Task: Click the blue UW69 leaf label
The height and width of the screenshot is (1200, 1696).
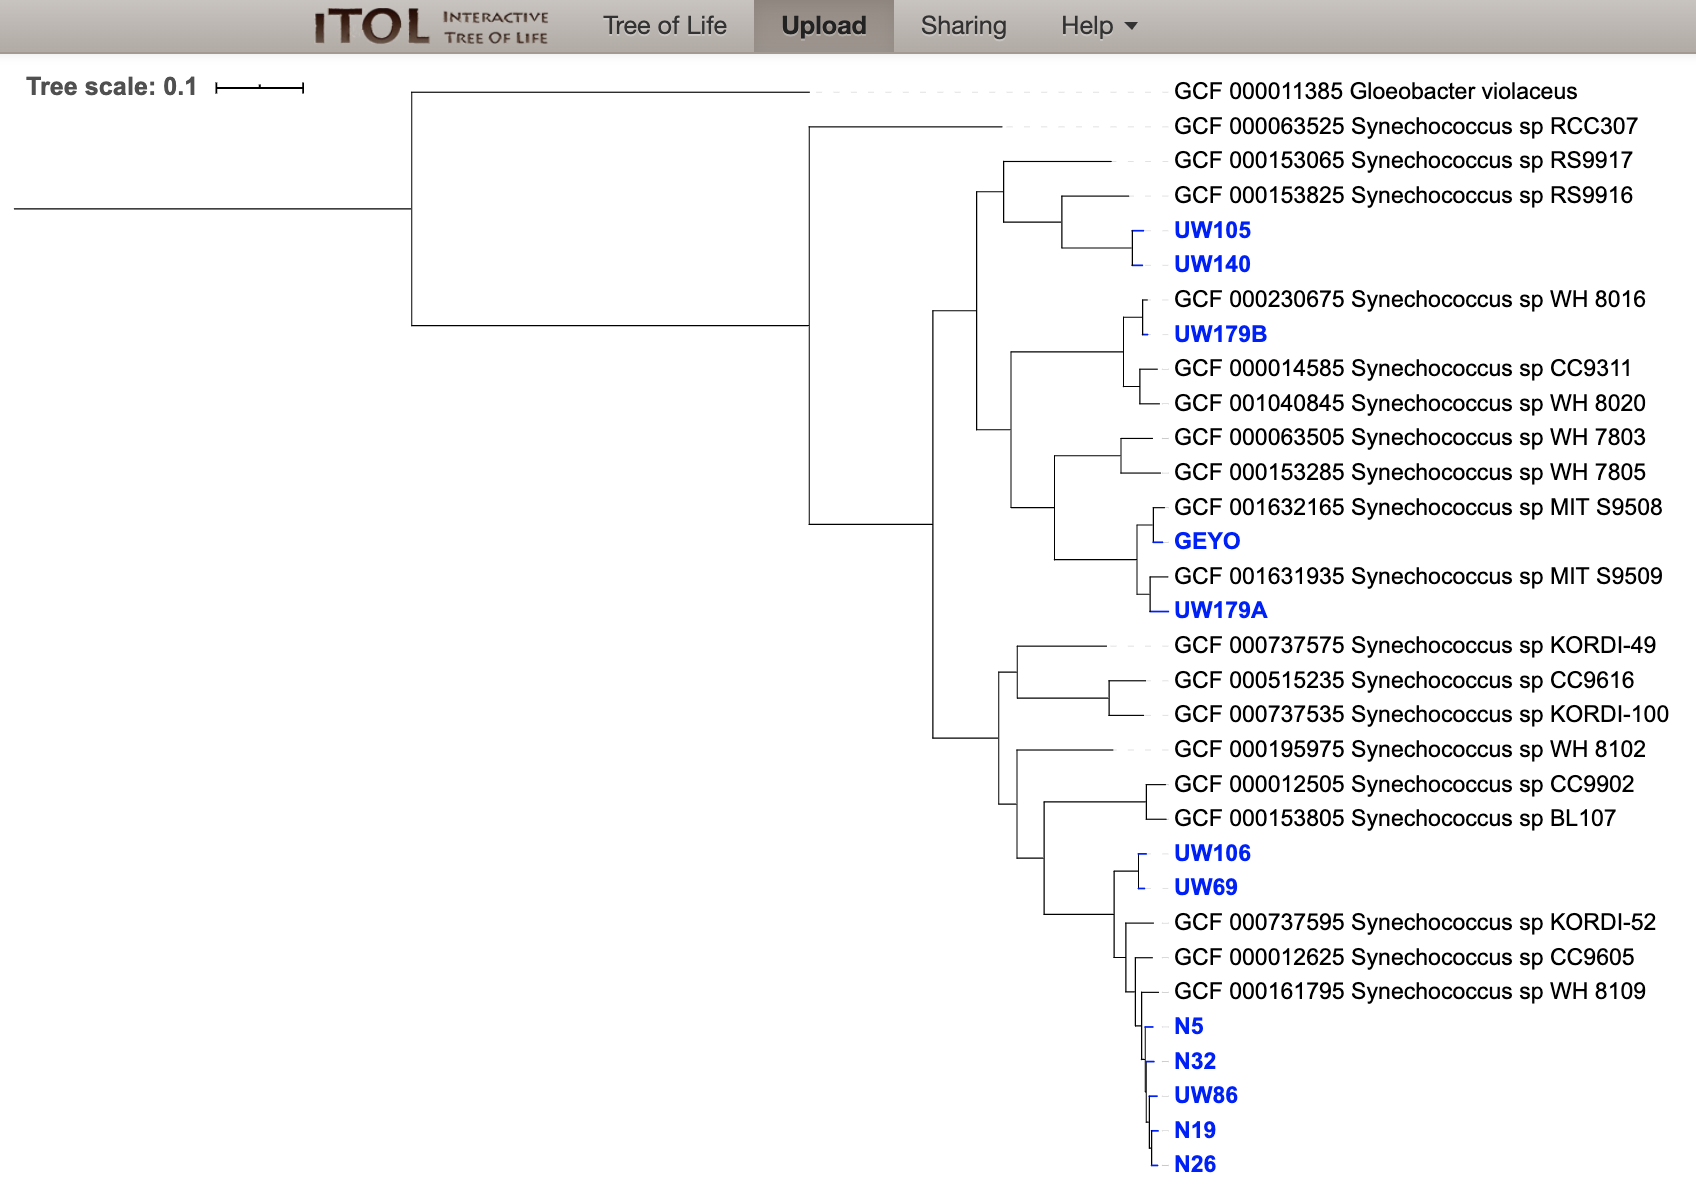Action: [1205, 887]
